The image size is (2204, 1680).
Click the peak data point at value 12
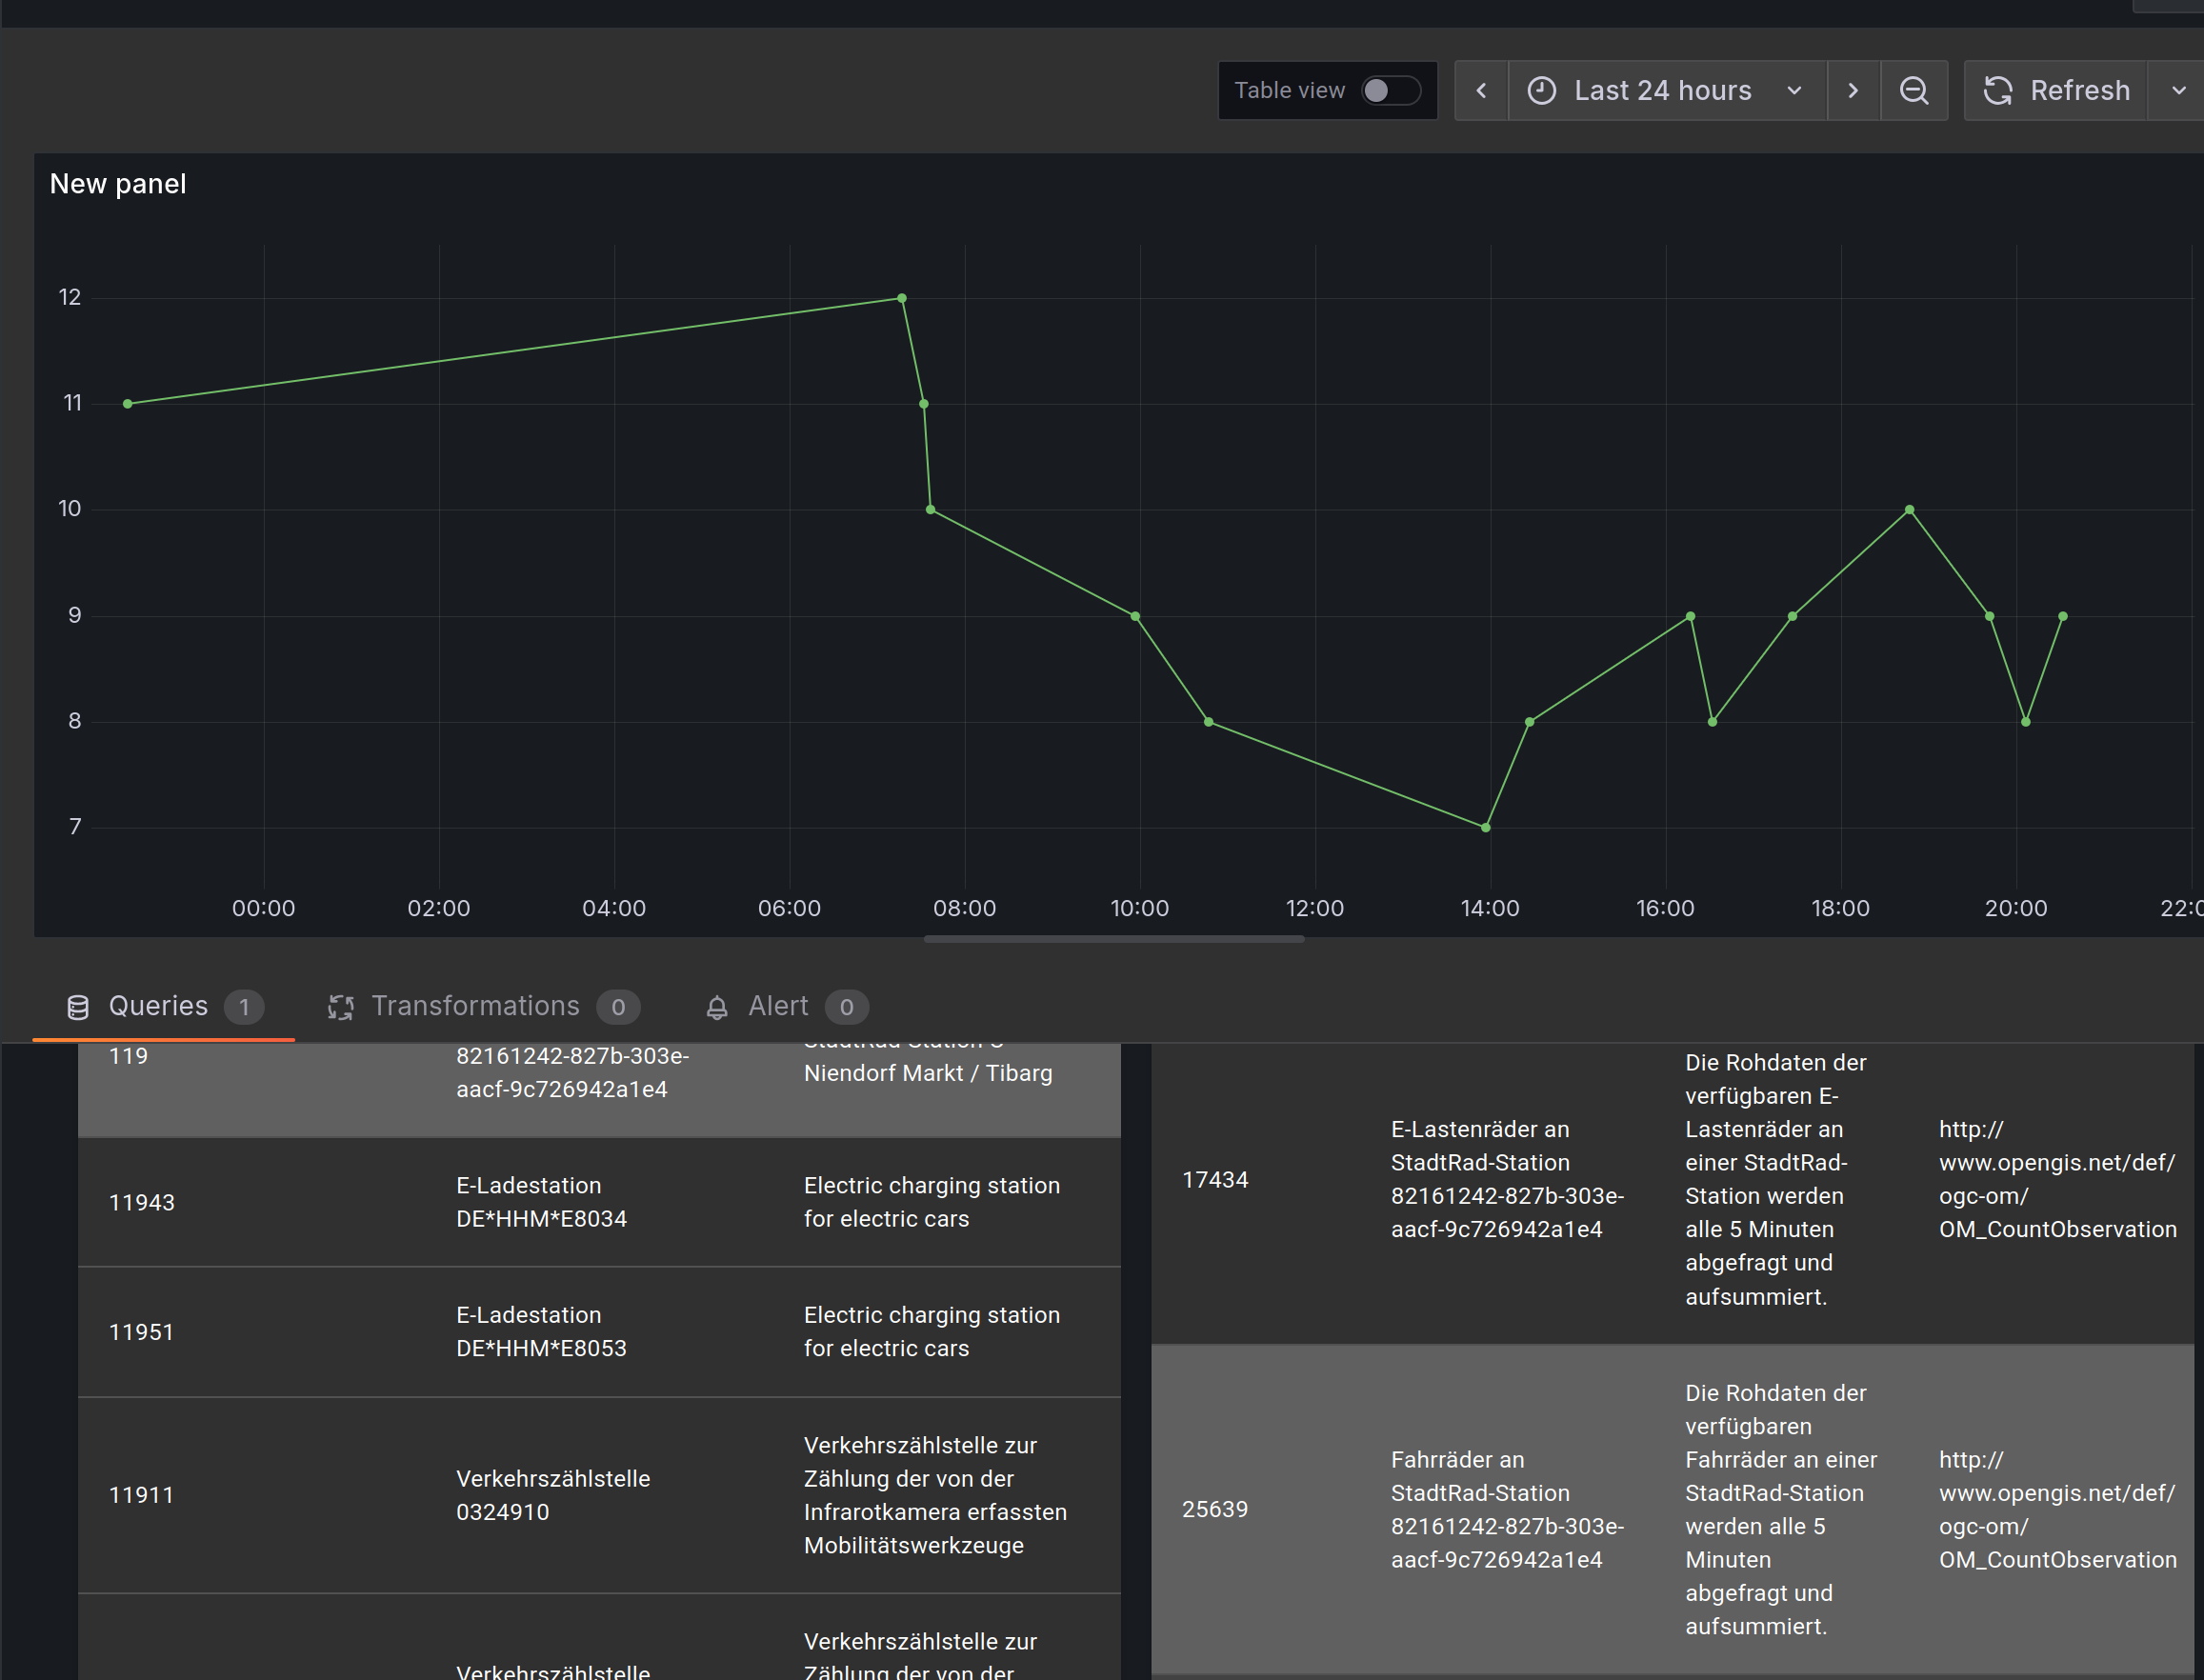pyautogui.click(x=902, y=298)
